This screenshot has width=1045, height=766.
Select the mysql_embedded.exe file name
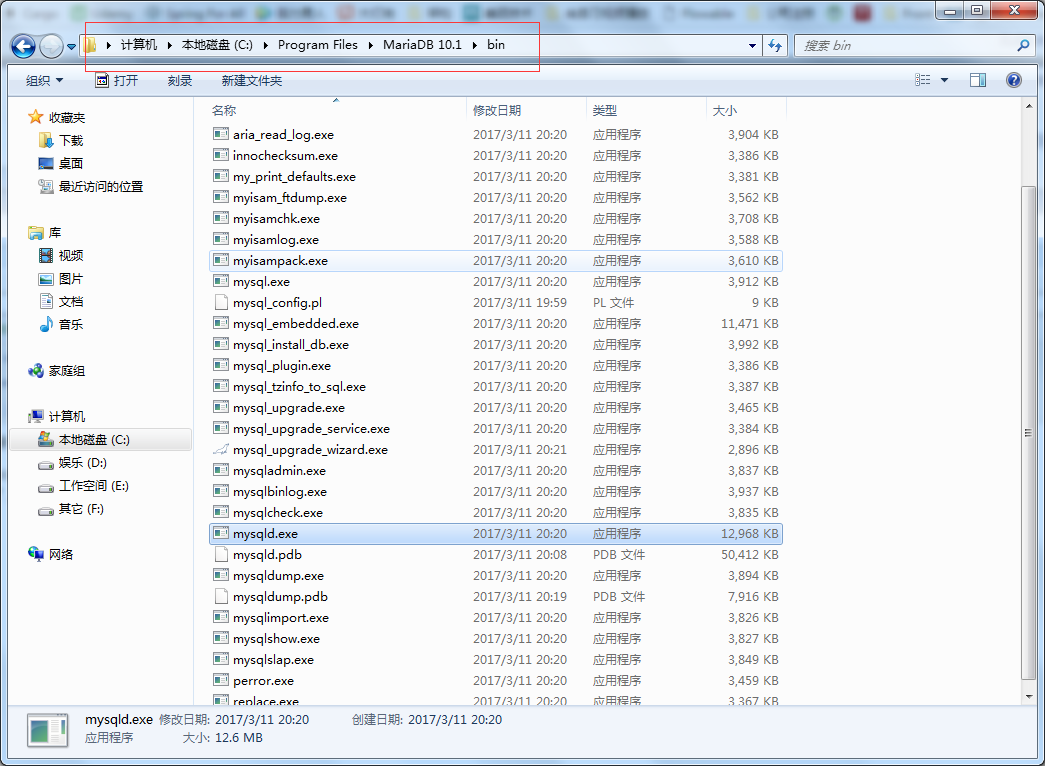coord(296,323)
